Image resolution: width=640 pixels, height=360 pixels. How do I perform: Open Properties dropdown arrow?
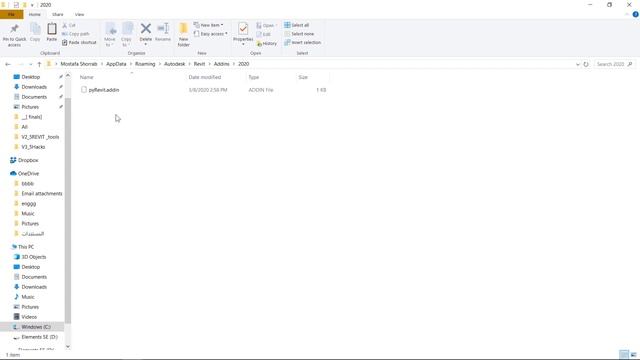coord(243,44)
